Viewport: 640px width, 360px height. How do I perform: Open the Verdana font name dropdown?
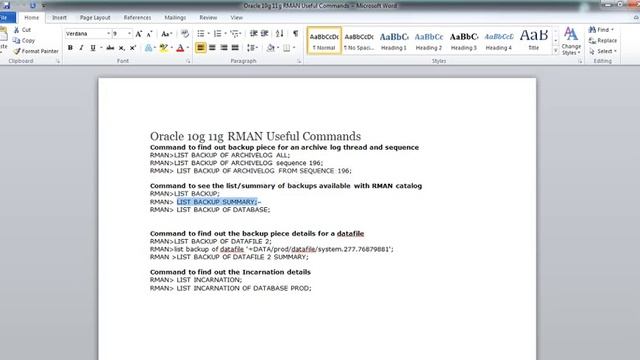(x=108, y=33)
